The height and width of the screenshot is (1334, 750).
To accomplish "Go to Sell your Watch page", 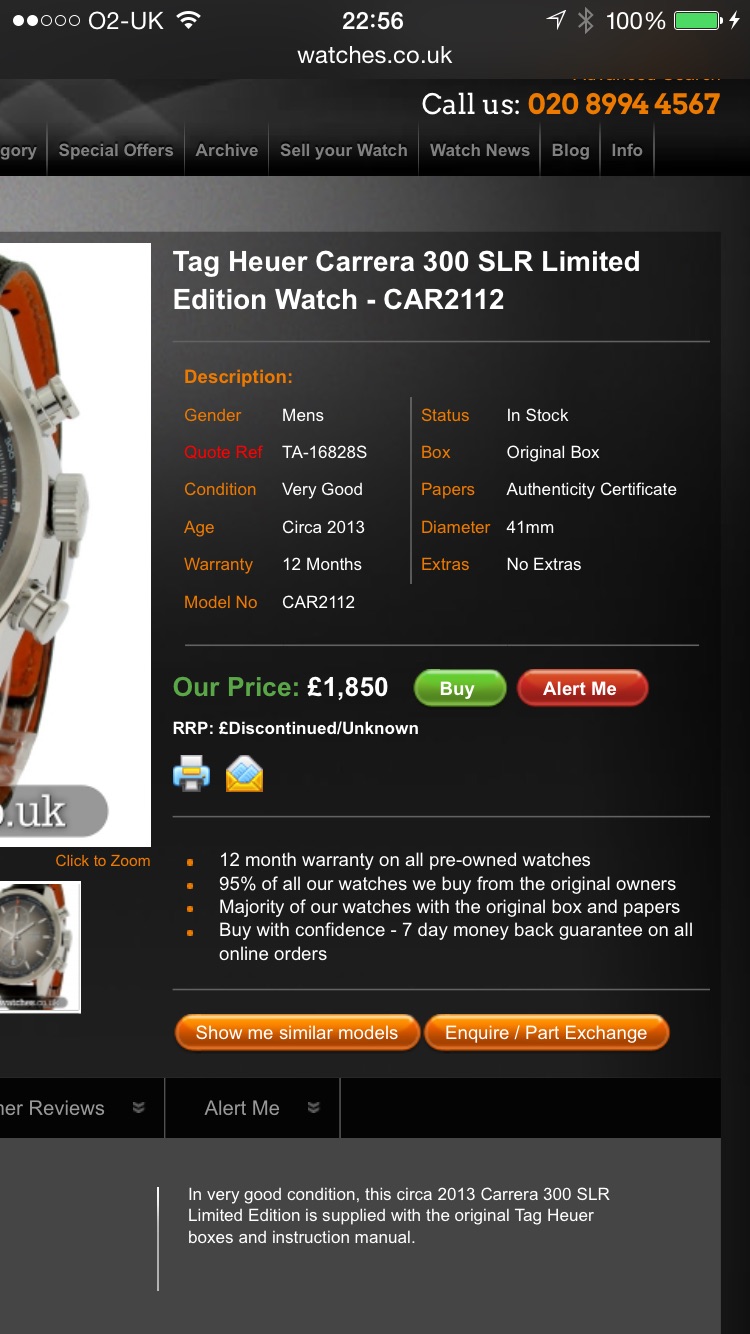I will [x=344, y=150].
